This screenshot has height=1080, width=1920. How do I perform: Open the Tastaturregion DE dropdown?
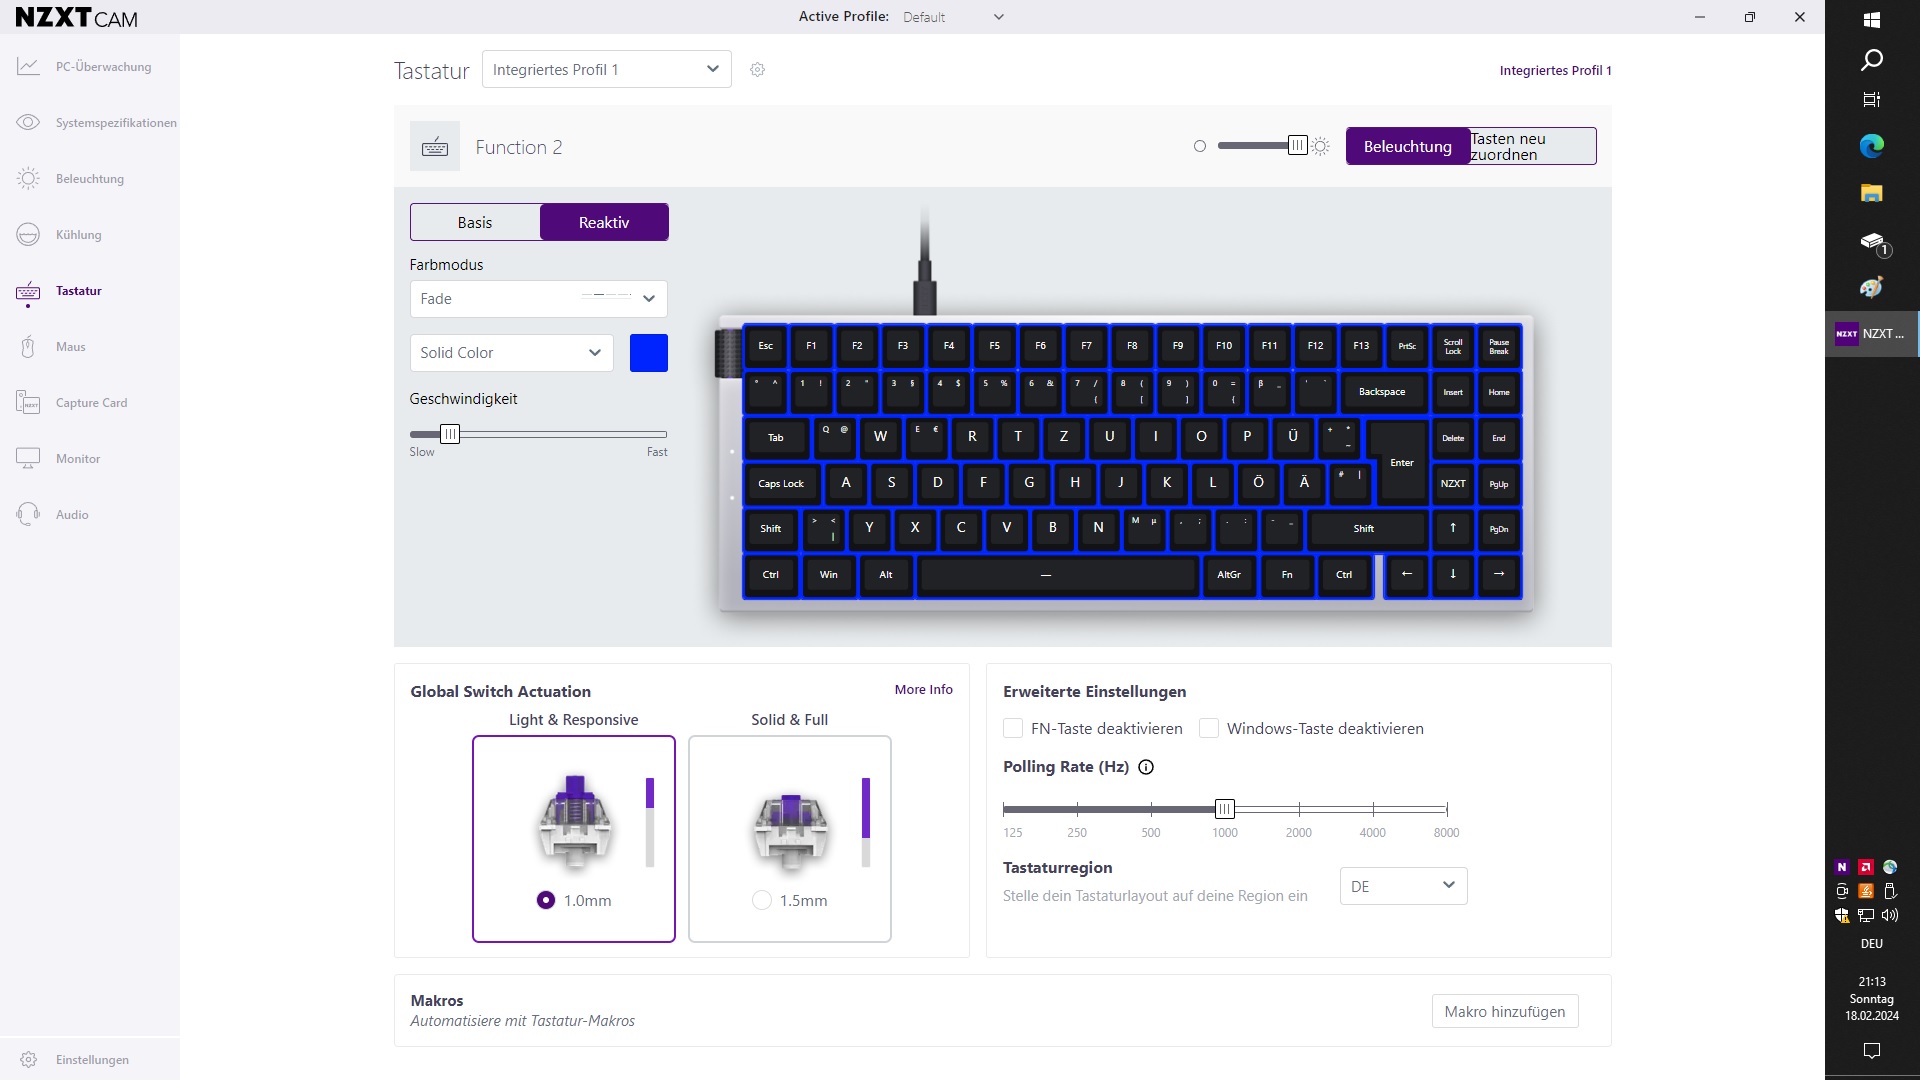1403,886
